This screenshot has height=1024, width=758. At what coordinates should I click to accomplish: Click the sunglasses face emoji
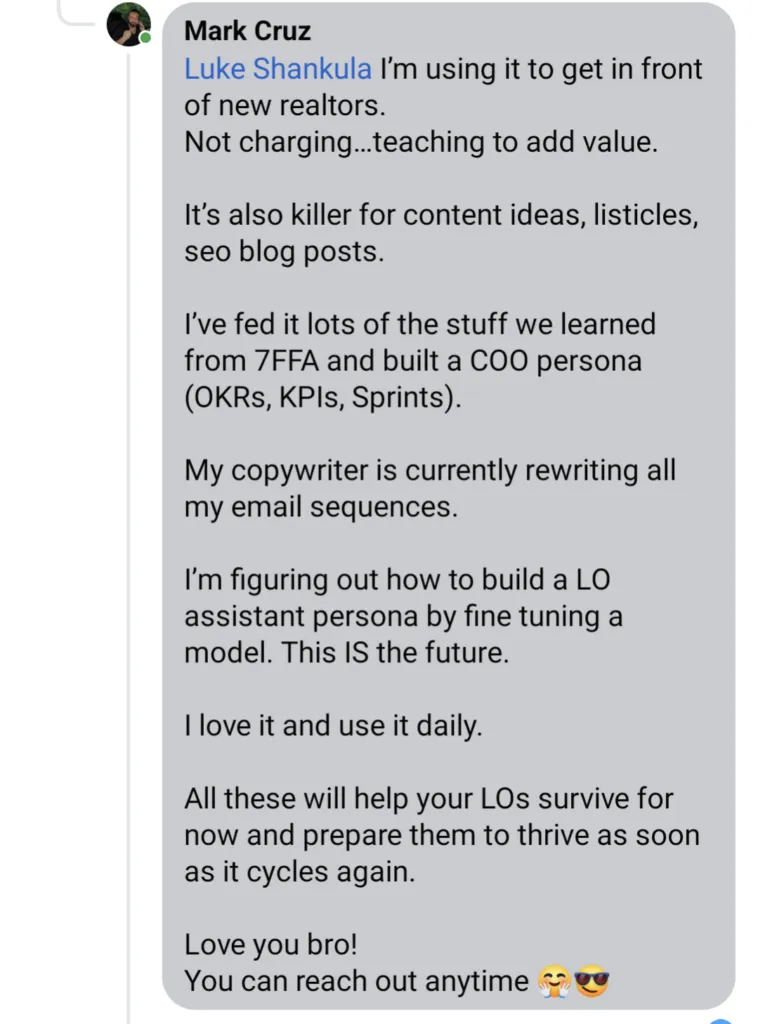592,981
